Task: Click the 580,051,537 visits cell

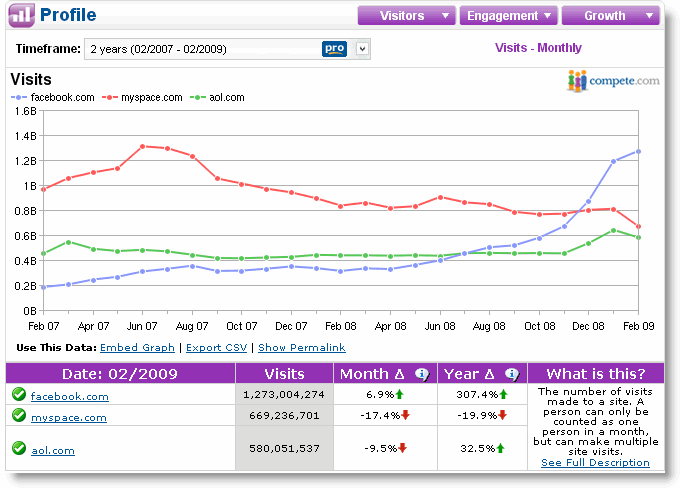Action: click(x=284, y=448)
